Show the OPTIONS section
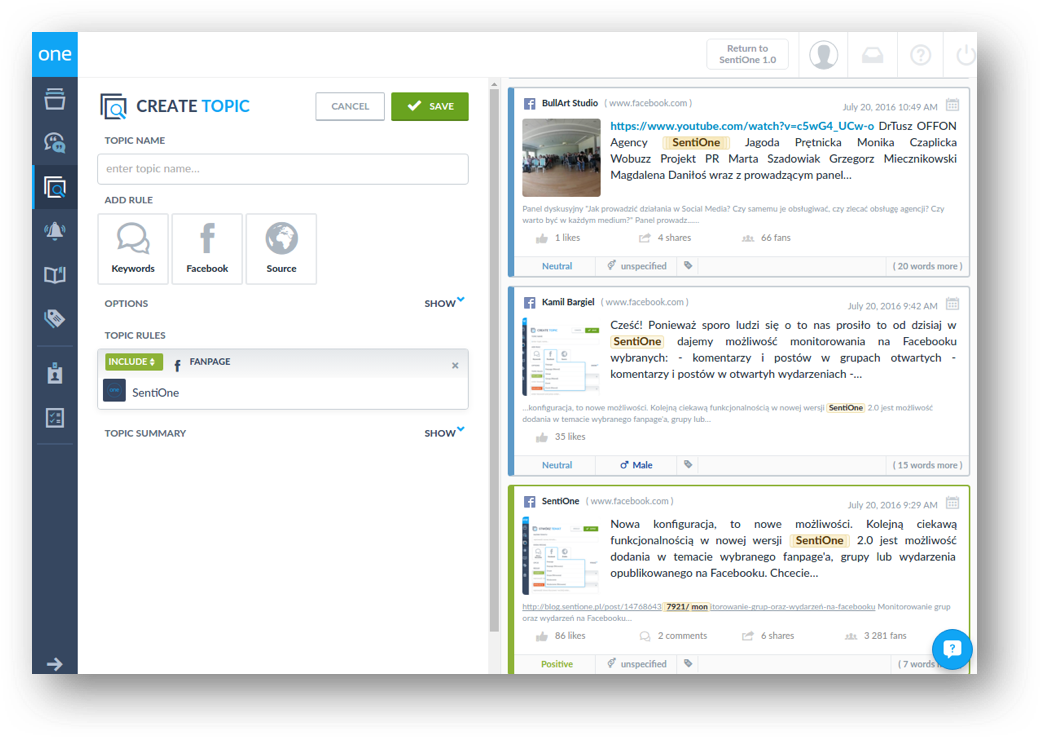The height and width of the screenshot is (739, 1042). pos(444,303)
